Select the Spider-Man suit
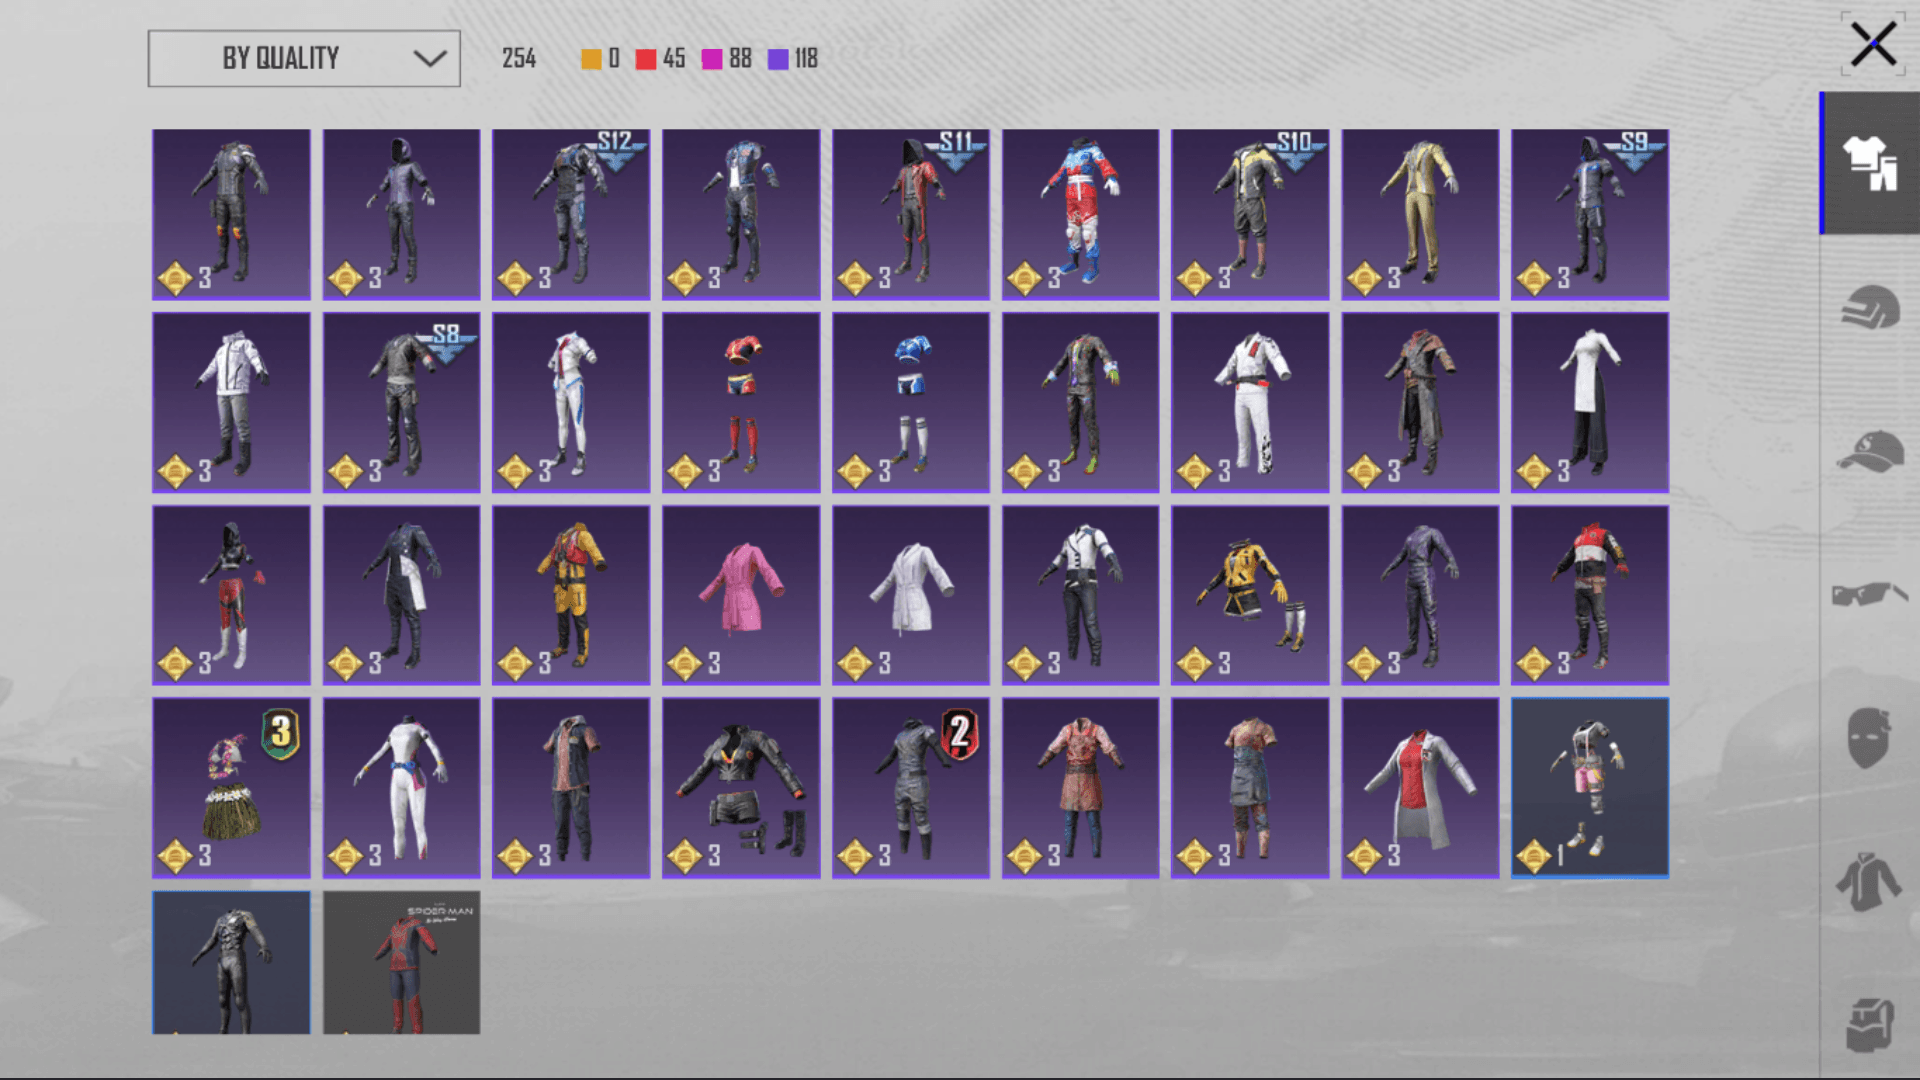Image resolution: width=1920 pixels, height=1080 pixels. click(401, 962)
